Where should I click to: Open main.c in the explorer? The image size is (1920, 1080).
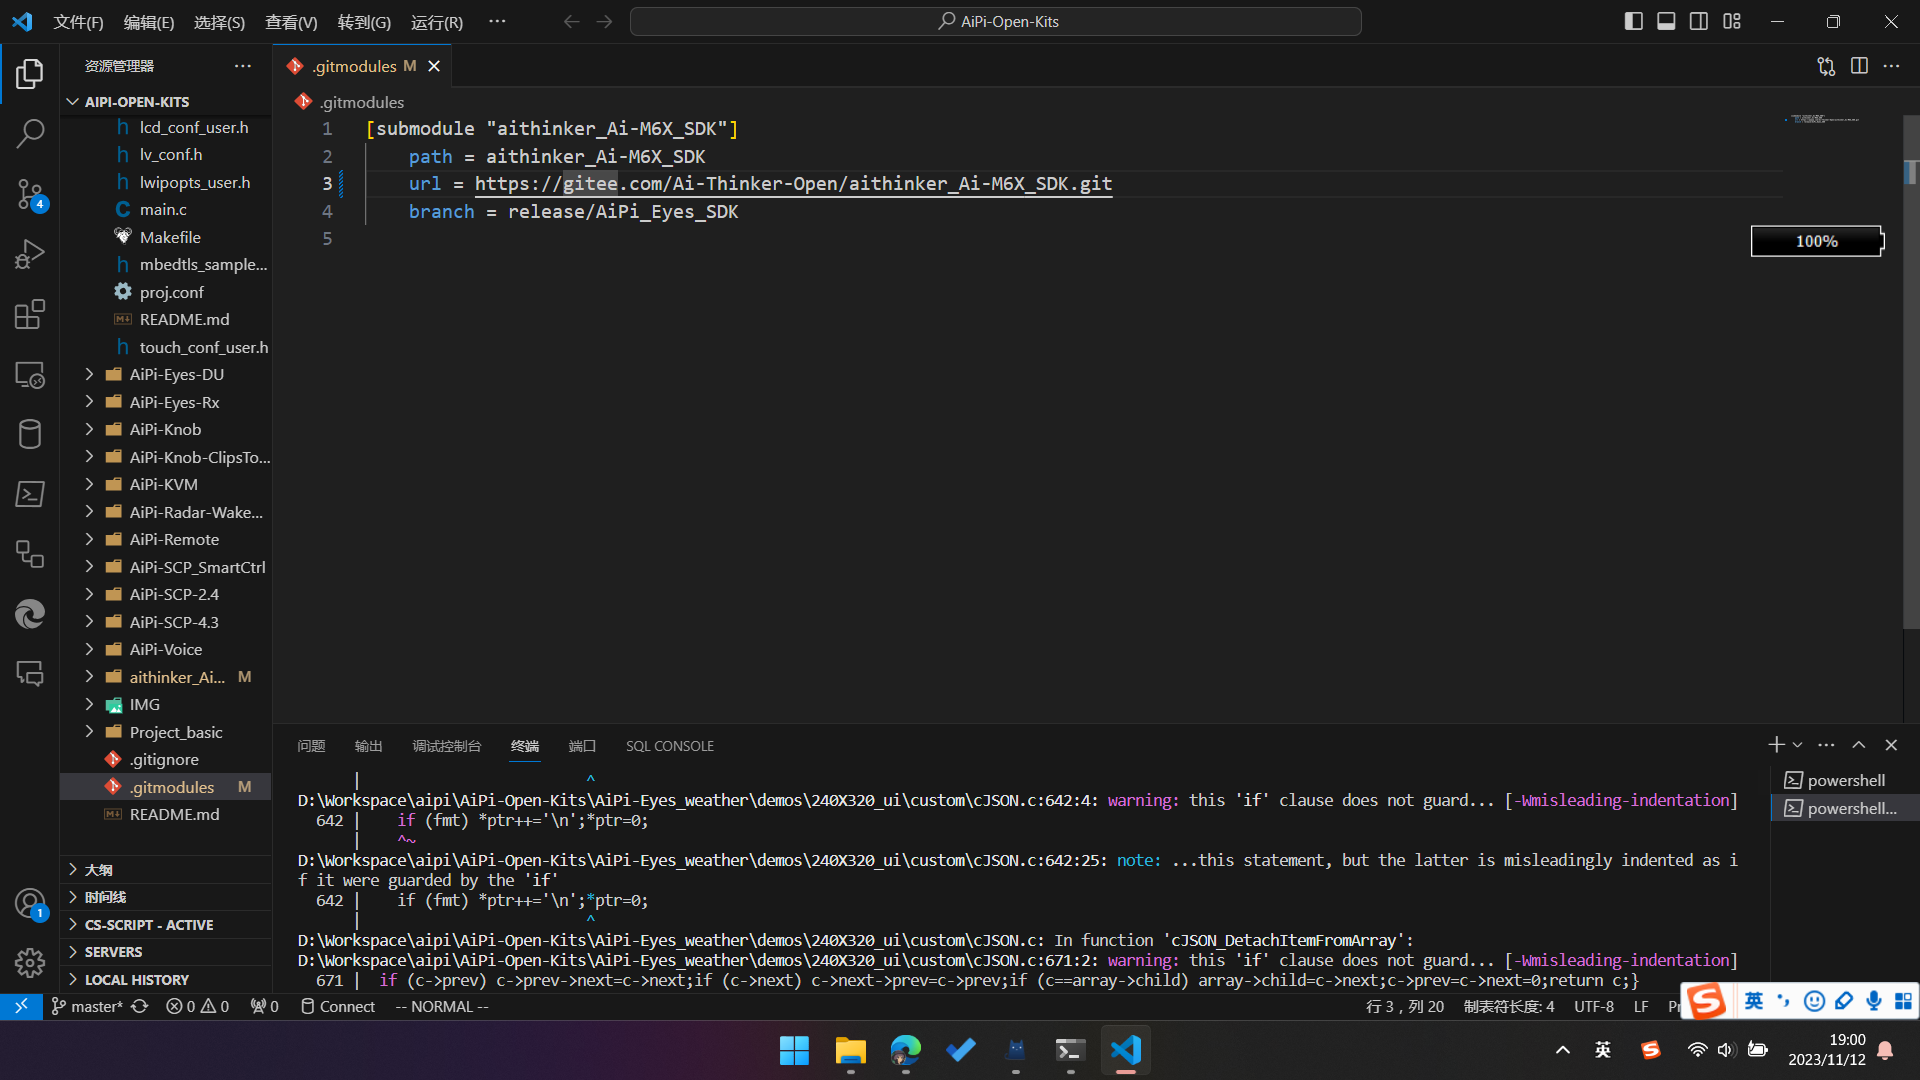point(166,209)
